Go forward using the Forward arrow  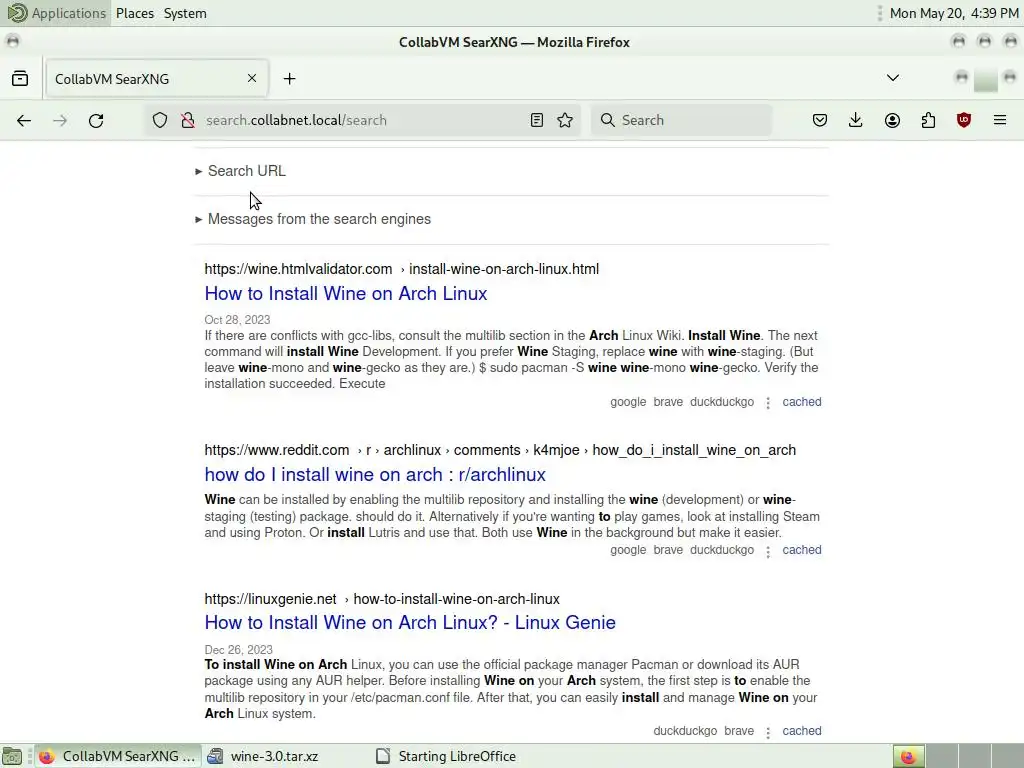coord(60,120)
